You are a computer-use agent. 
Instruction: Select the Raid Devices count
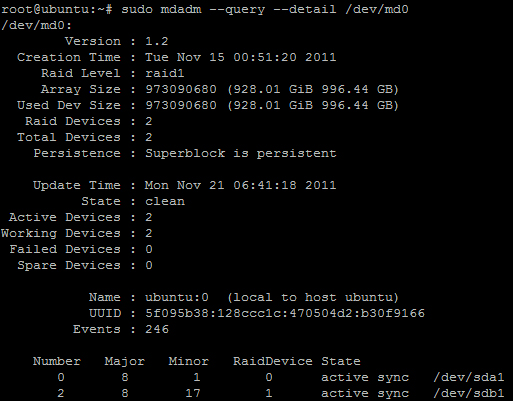click(149, 121)
